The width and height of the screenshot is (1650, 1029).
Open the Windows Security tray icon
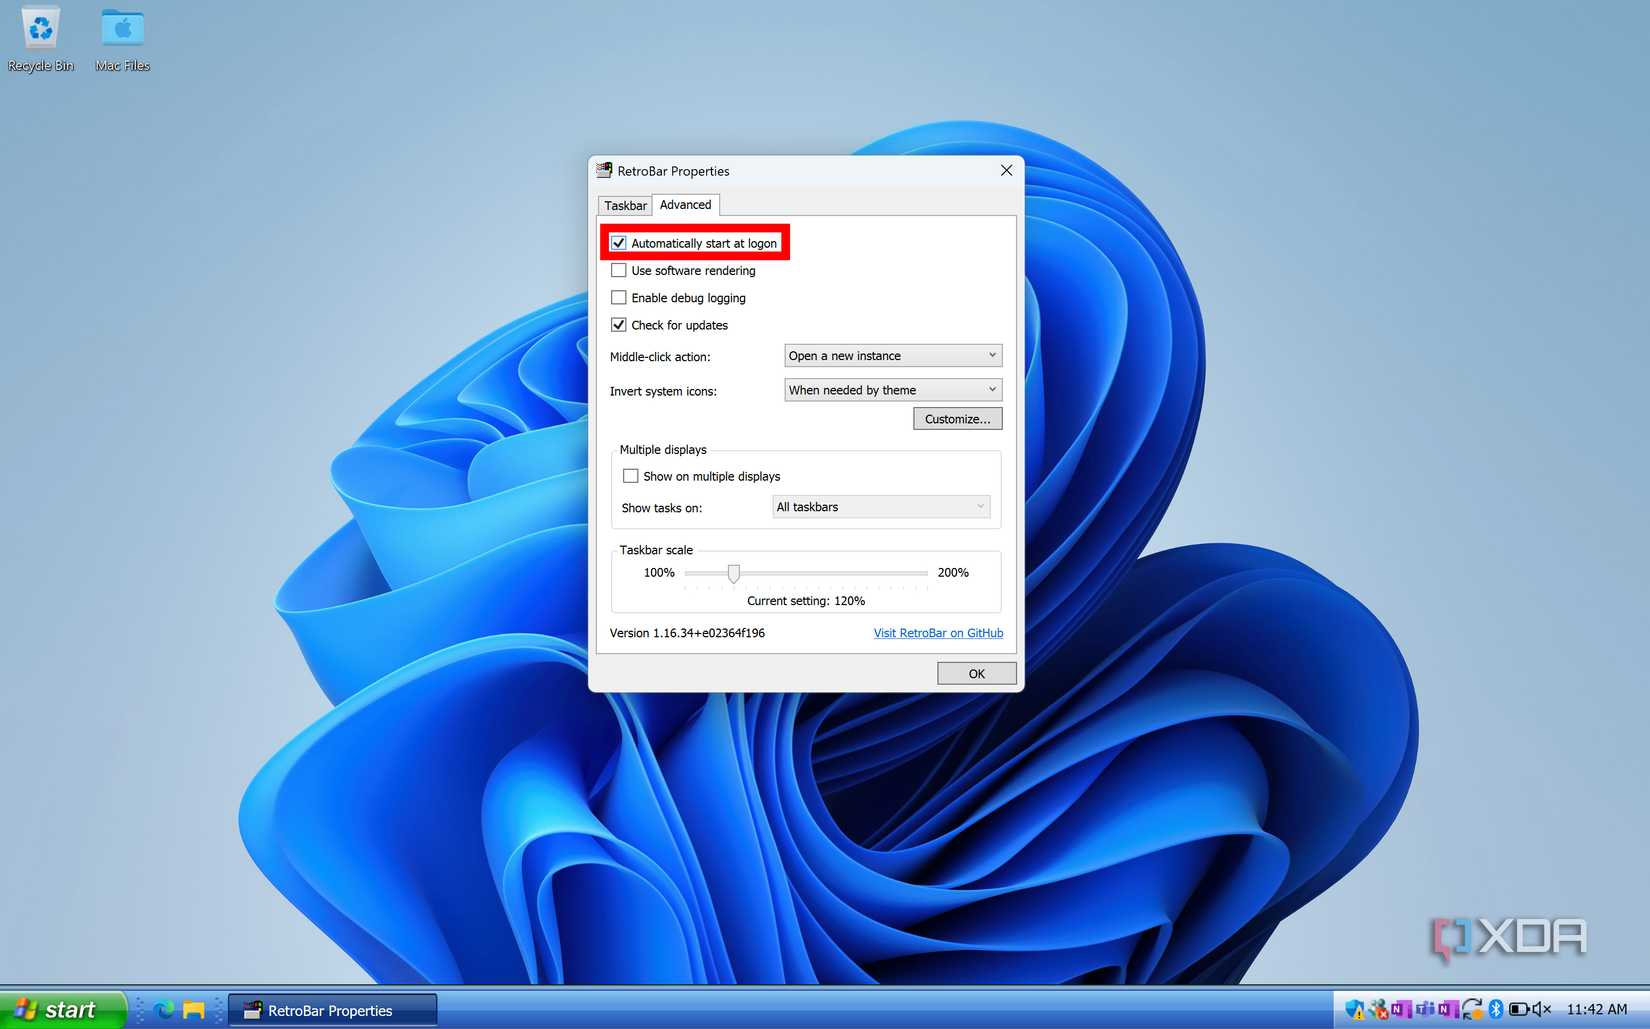point(1353,1010)
